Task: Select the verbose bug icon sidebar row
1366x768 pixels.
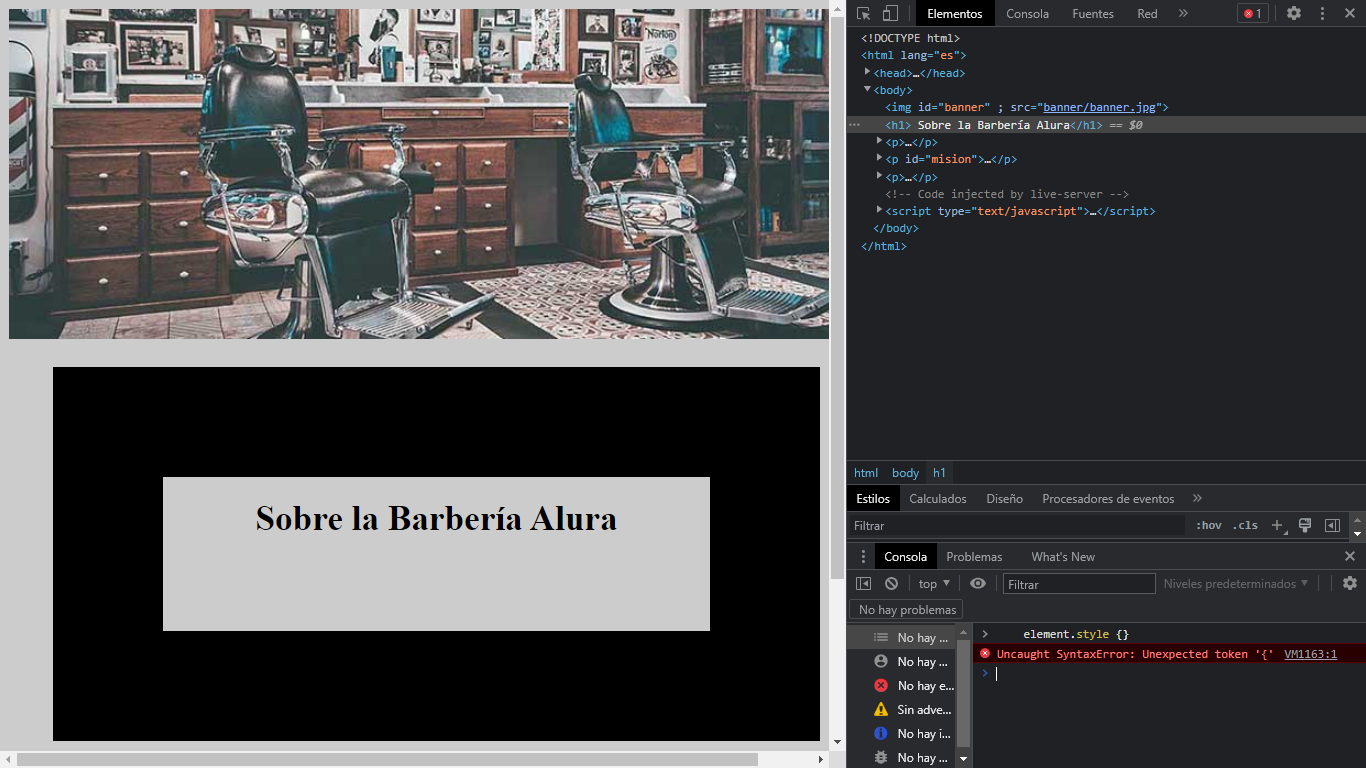Action: [902, 757]
